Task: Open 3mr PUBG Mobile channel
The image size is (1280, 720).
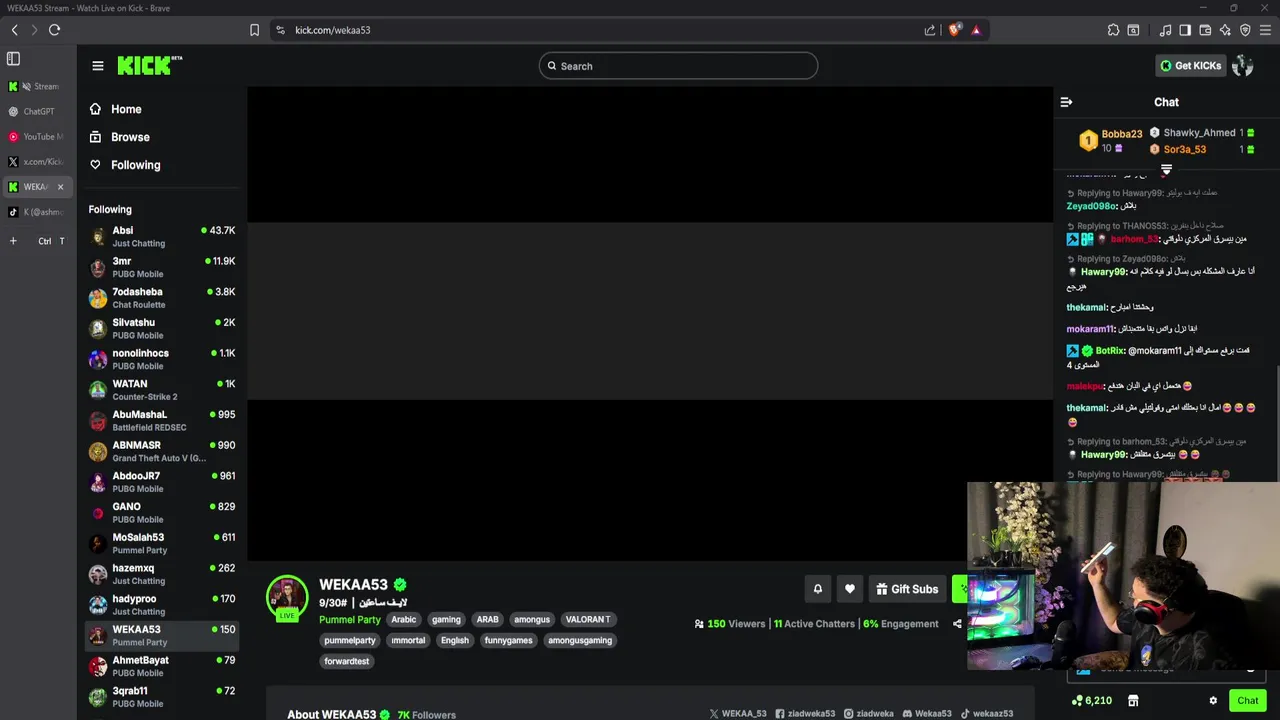Action: pyautogui.click(x=162, y=267)
